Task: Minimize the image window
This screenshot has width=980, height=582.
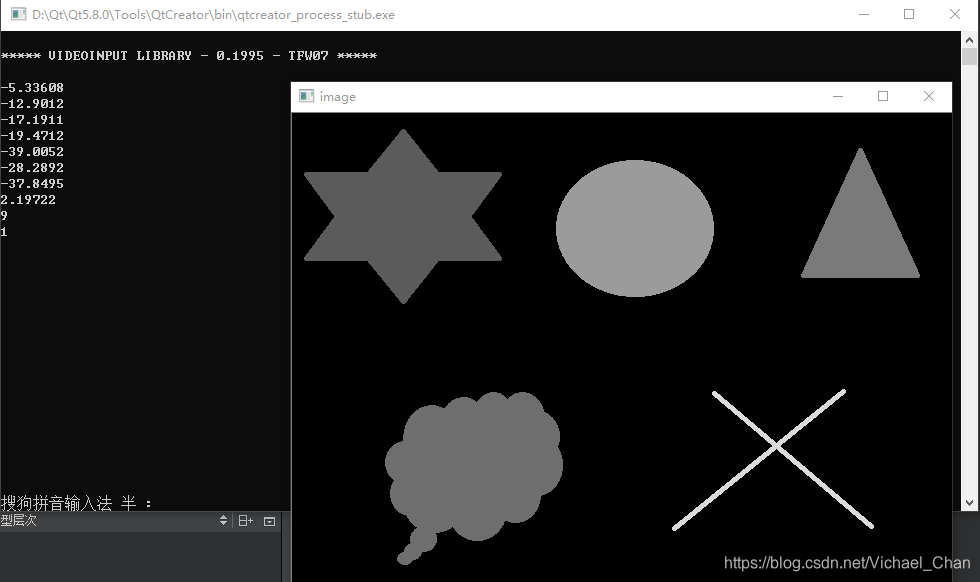Action: [838, 96]
